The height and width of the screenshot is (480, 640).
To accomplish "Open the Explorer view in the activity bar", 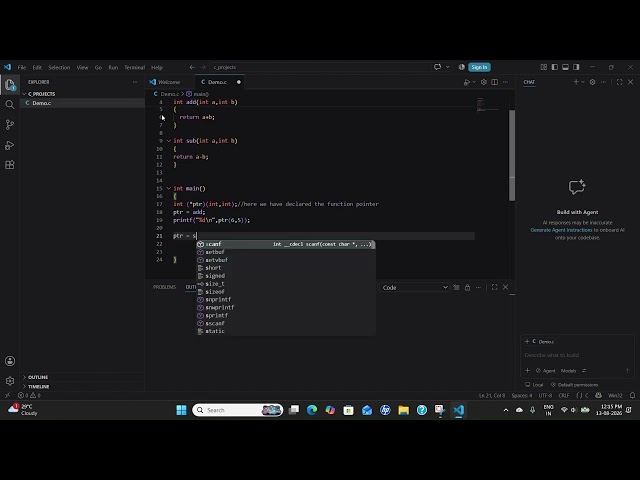I will 10,85.
